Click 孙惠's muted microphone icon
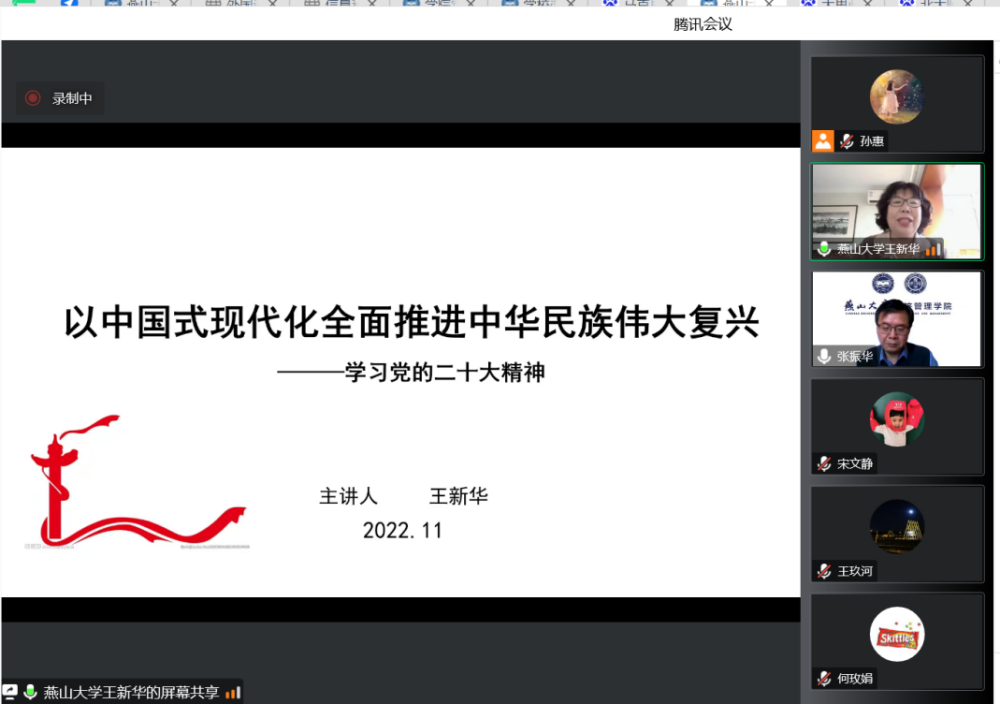Screen dimensions: 1000x704 [x=847, y=141]
